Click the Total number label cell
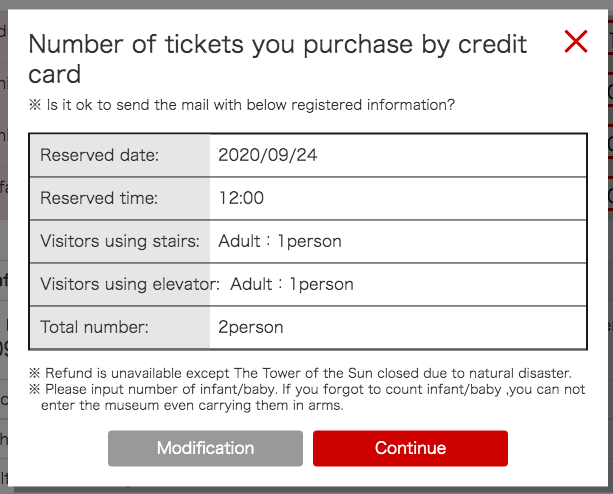The height and width of the screenshot is (494, 613). (x=120, y=327)
